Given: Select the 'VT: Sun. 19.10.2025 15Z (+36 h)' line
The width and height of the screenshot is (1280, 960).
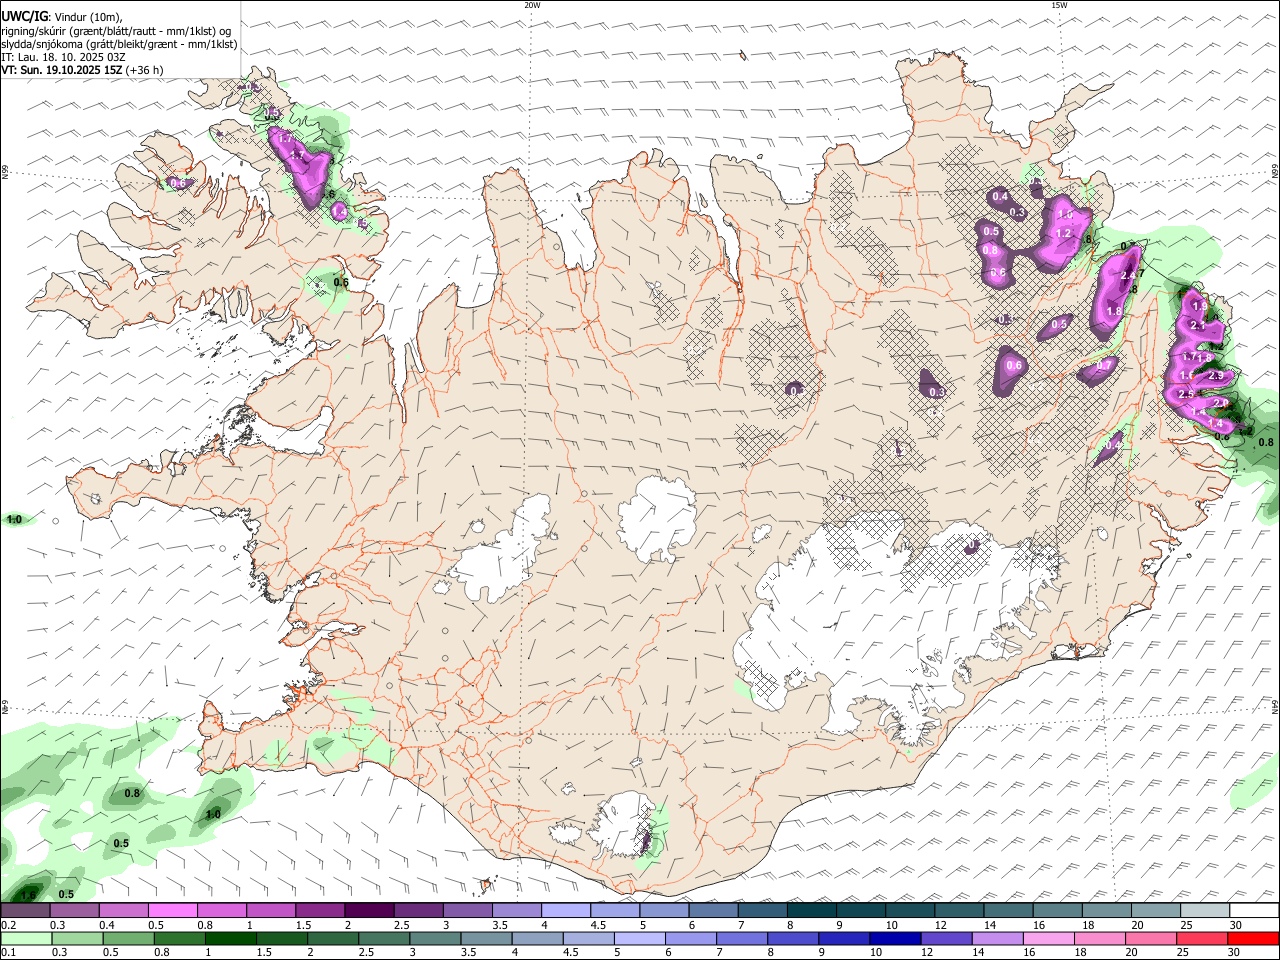Looking at the screenshot, I should click(x=82, y=70).
